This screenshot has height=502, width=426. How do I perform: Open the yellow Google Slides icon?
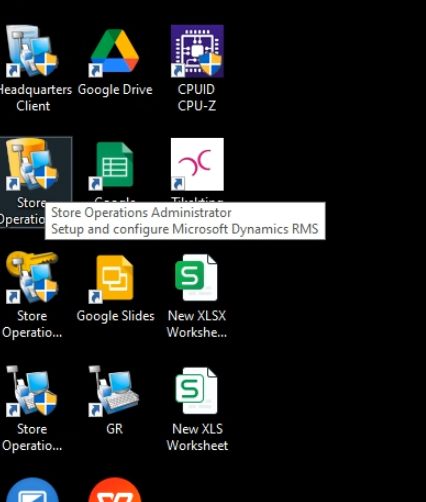tap(115, 278)
